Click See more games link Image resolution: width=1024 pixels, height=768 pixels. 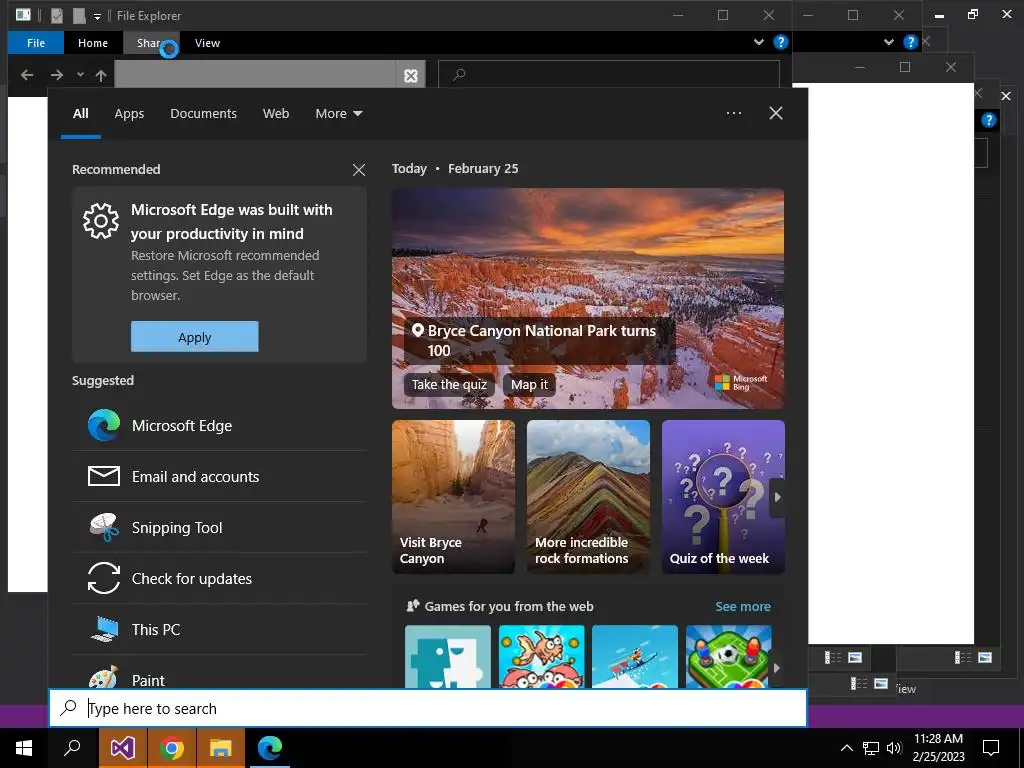click(743, 607)
